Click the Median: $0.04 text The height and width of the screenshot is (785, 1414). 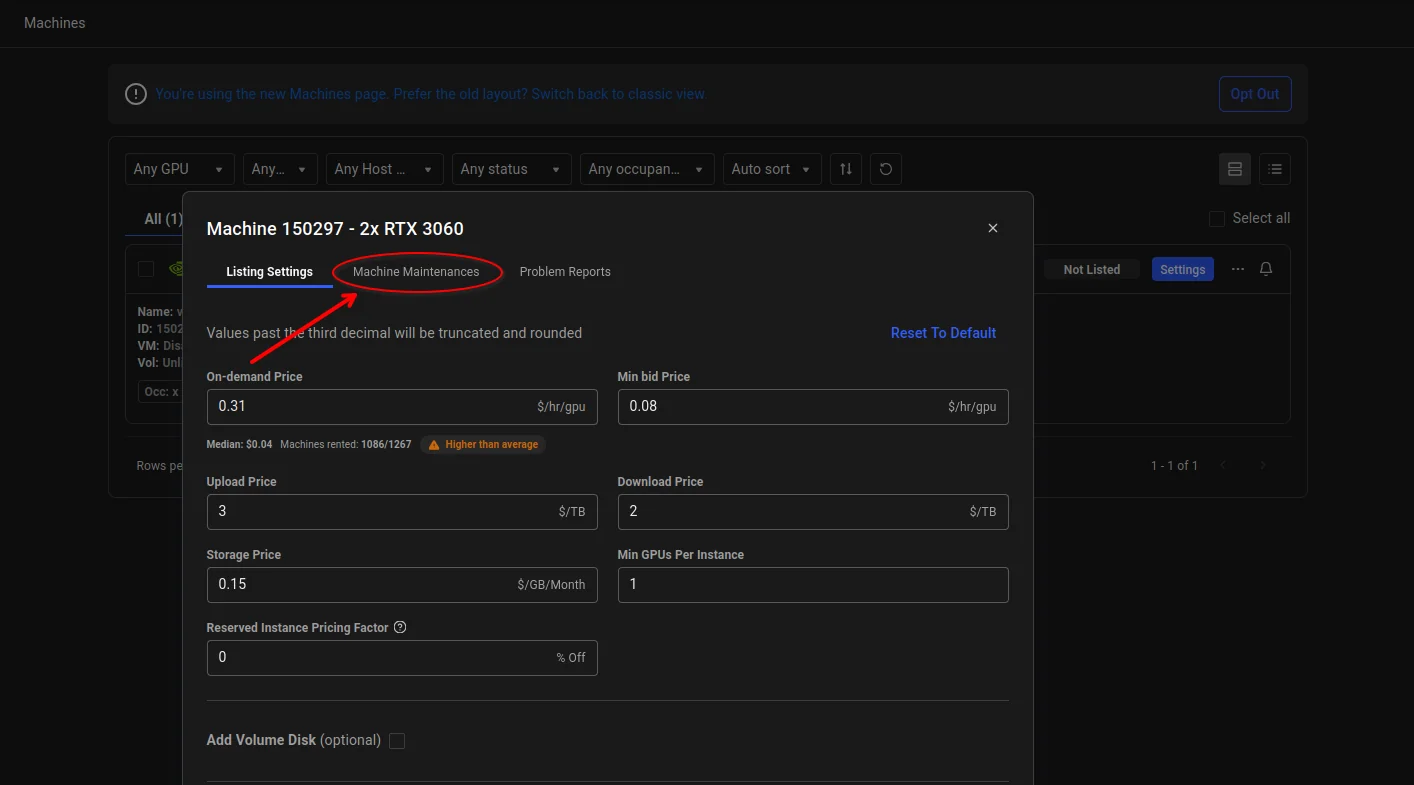239,444
